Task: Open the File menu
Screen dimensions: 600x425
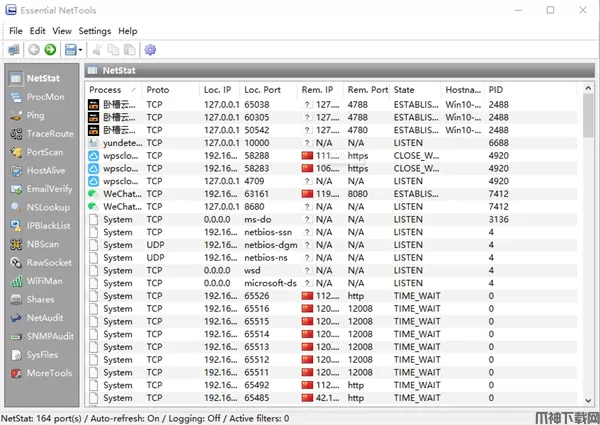Action: 16,31
